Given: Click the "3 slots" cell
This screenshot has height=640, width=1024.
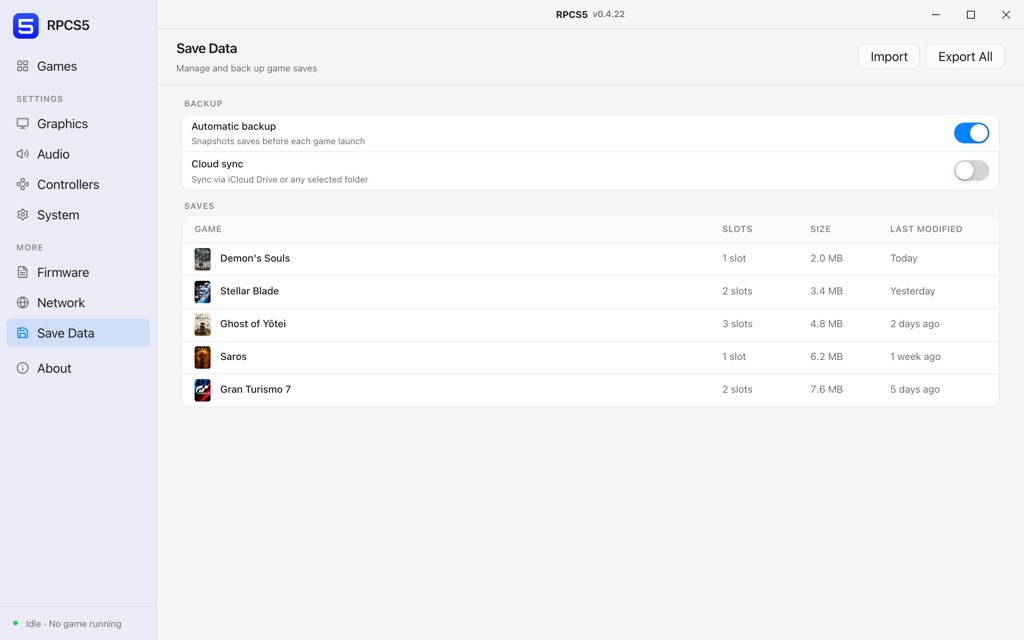Looking at the screenshot, I should (x=737, y=323).
